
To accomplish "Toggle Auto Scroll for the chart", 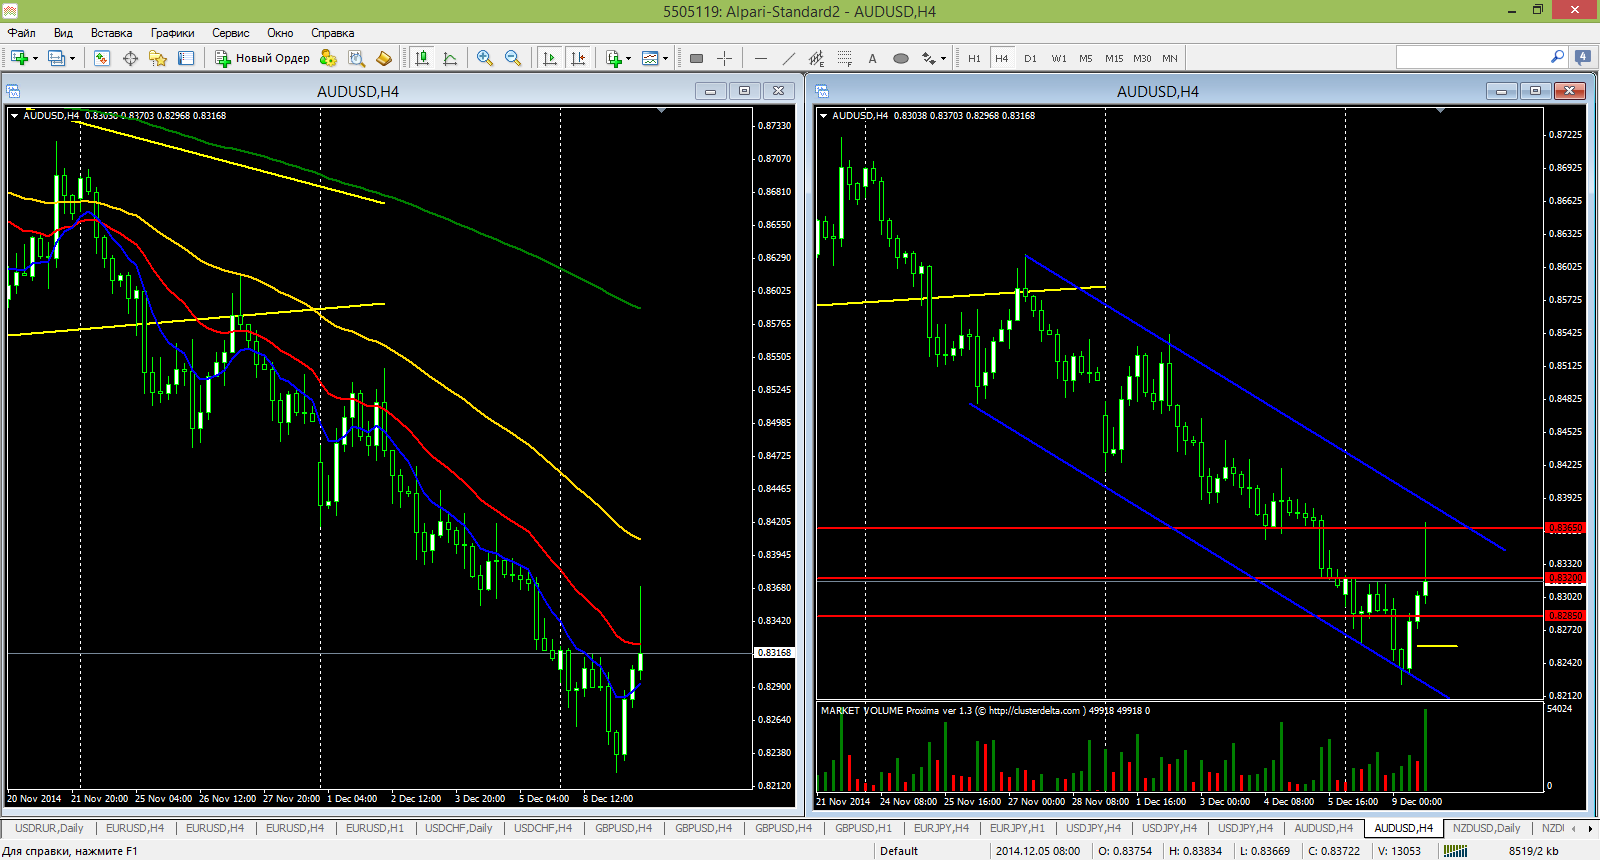I will (550, 58).
